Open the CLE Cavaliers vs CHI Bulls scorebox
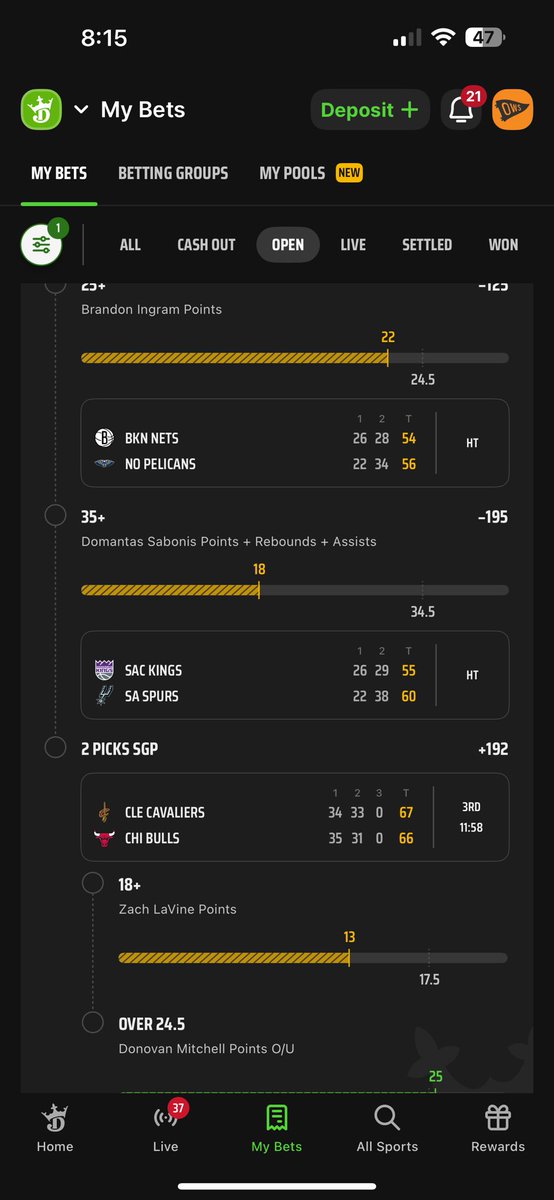 (295, 817)
